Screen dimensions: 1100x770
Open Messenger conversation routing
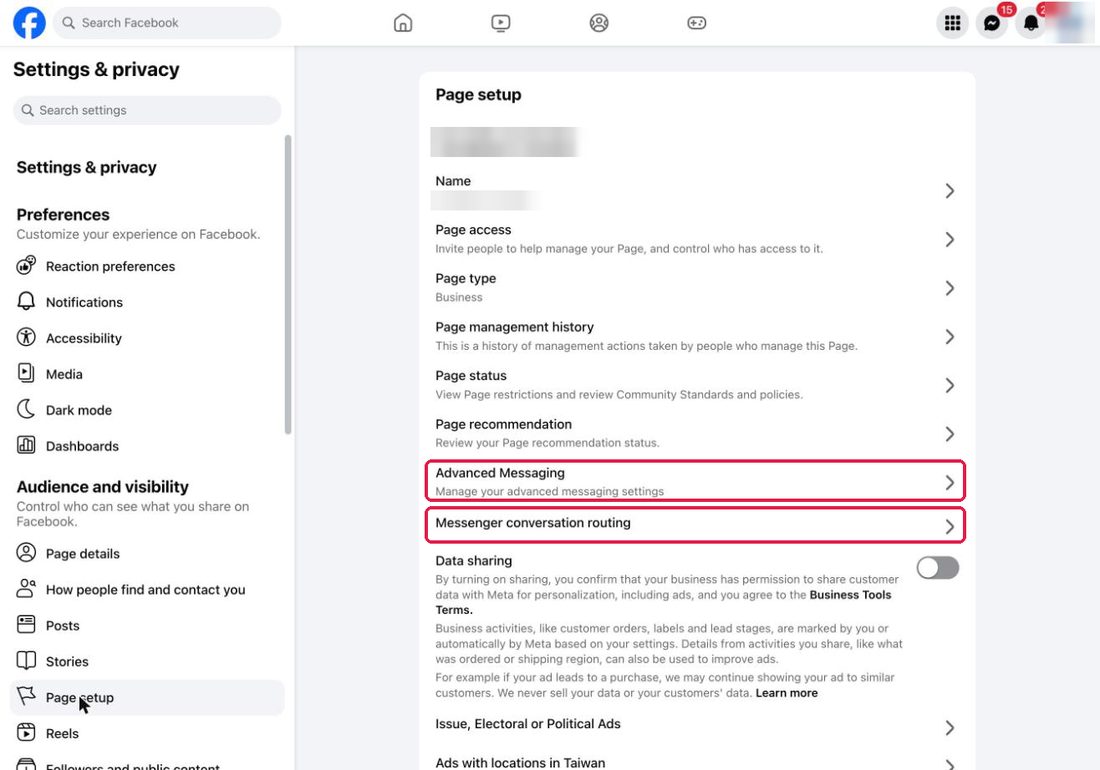pyautogui.click(x=696, y=525)
